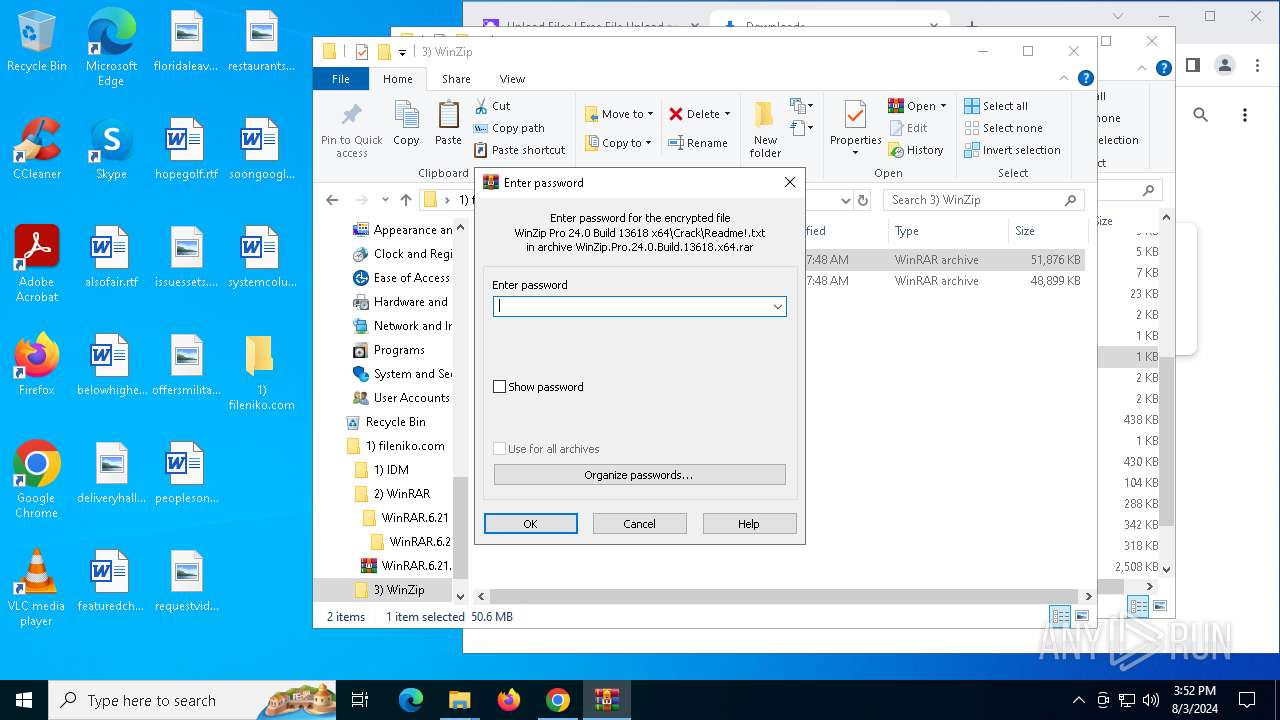Open the Move to dropdown
Image resolution: width=1280 pixels, height=720 pixels.
click(x=619, y=114)
